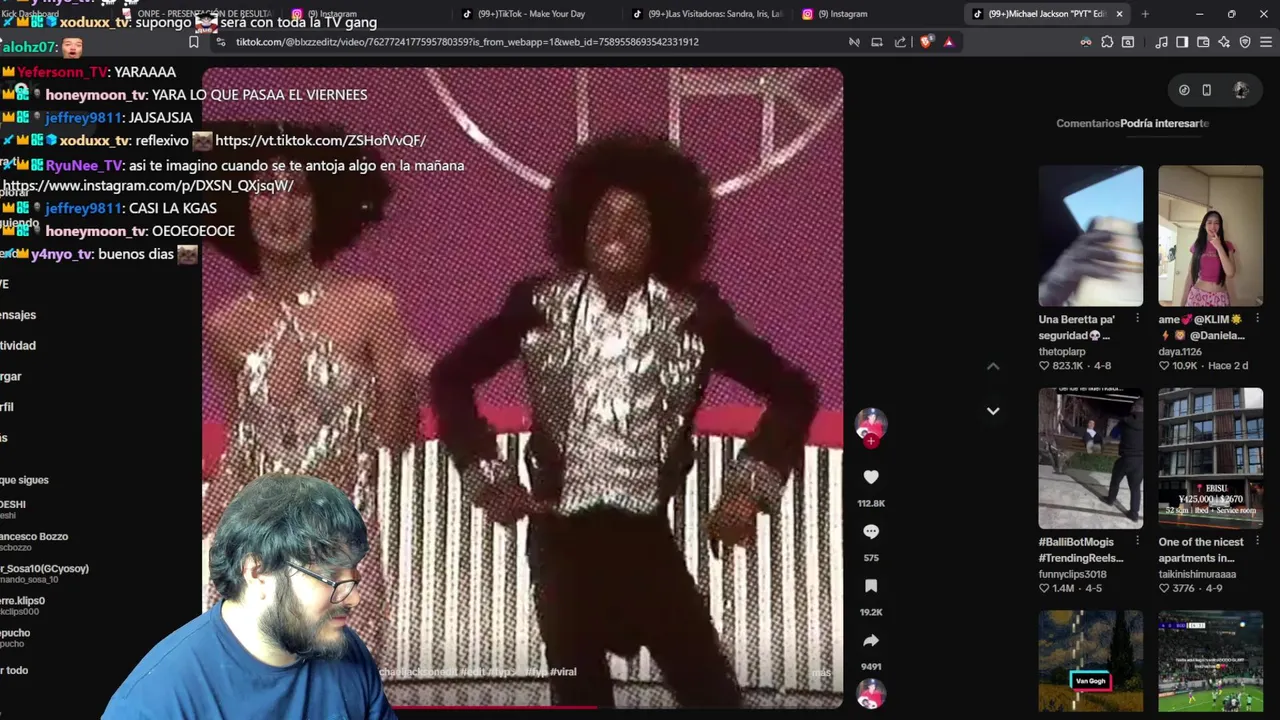1280x720 pixels.
Task: Click the VPN shield icon
Action: point(1245,42)
